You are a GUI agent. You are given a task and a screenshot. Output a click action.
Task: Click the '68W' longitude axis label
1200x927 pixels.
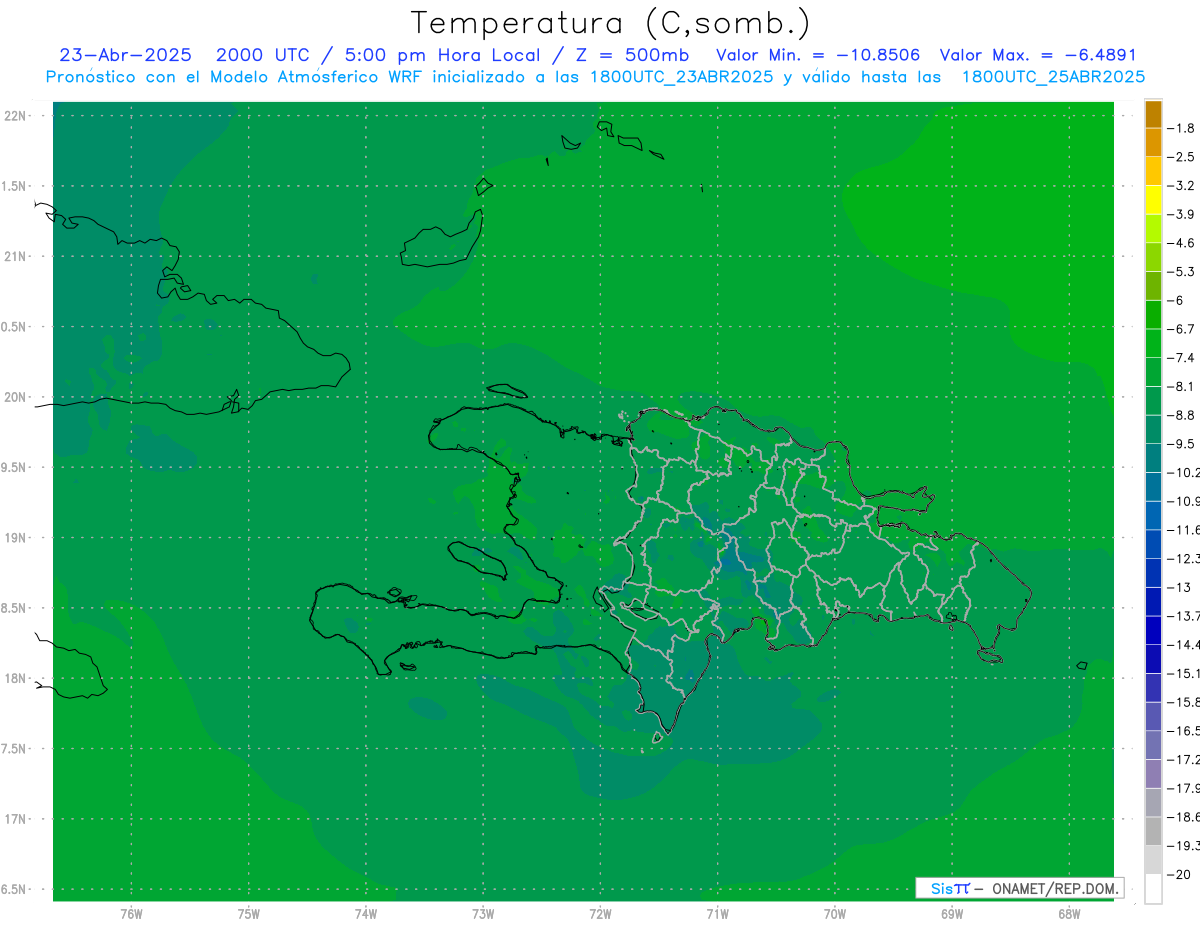(x=1069, y=914)
